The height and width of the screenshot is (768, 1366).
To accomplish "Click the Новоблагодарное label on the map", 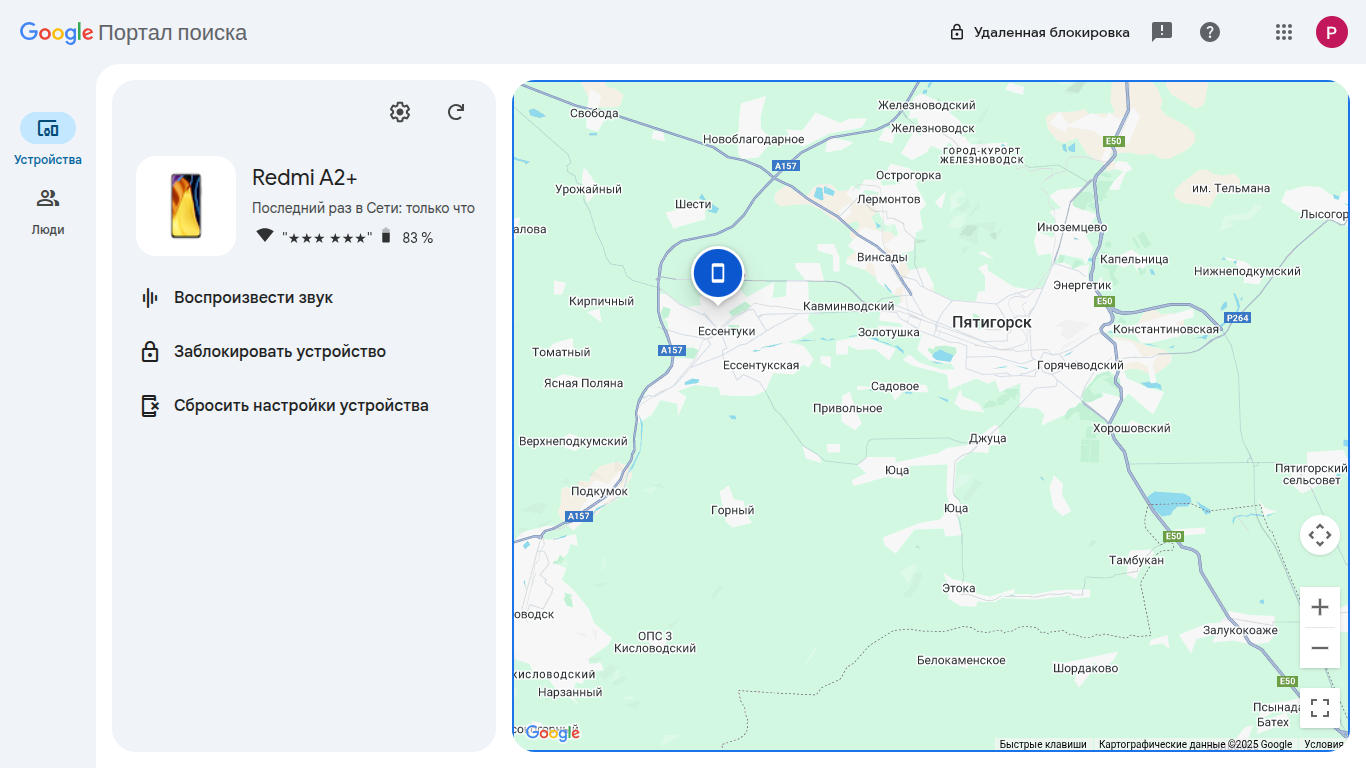I will [754, 139].
